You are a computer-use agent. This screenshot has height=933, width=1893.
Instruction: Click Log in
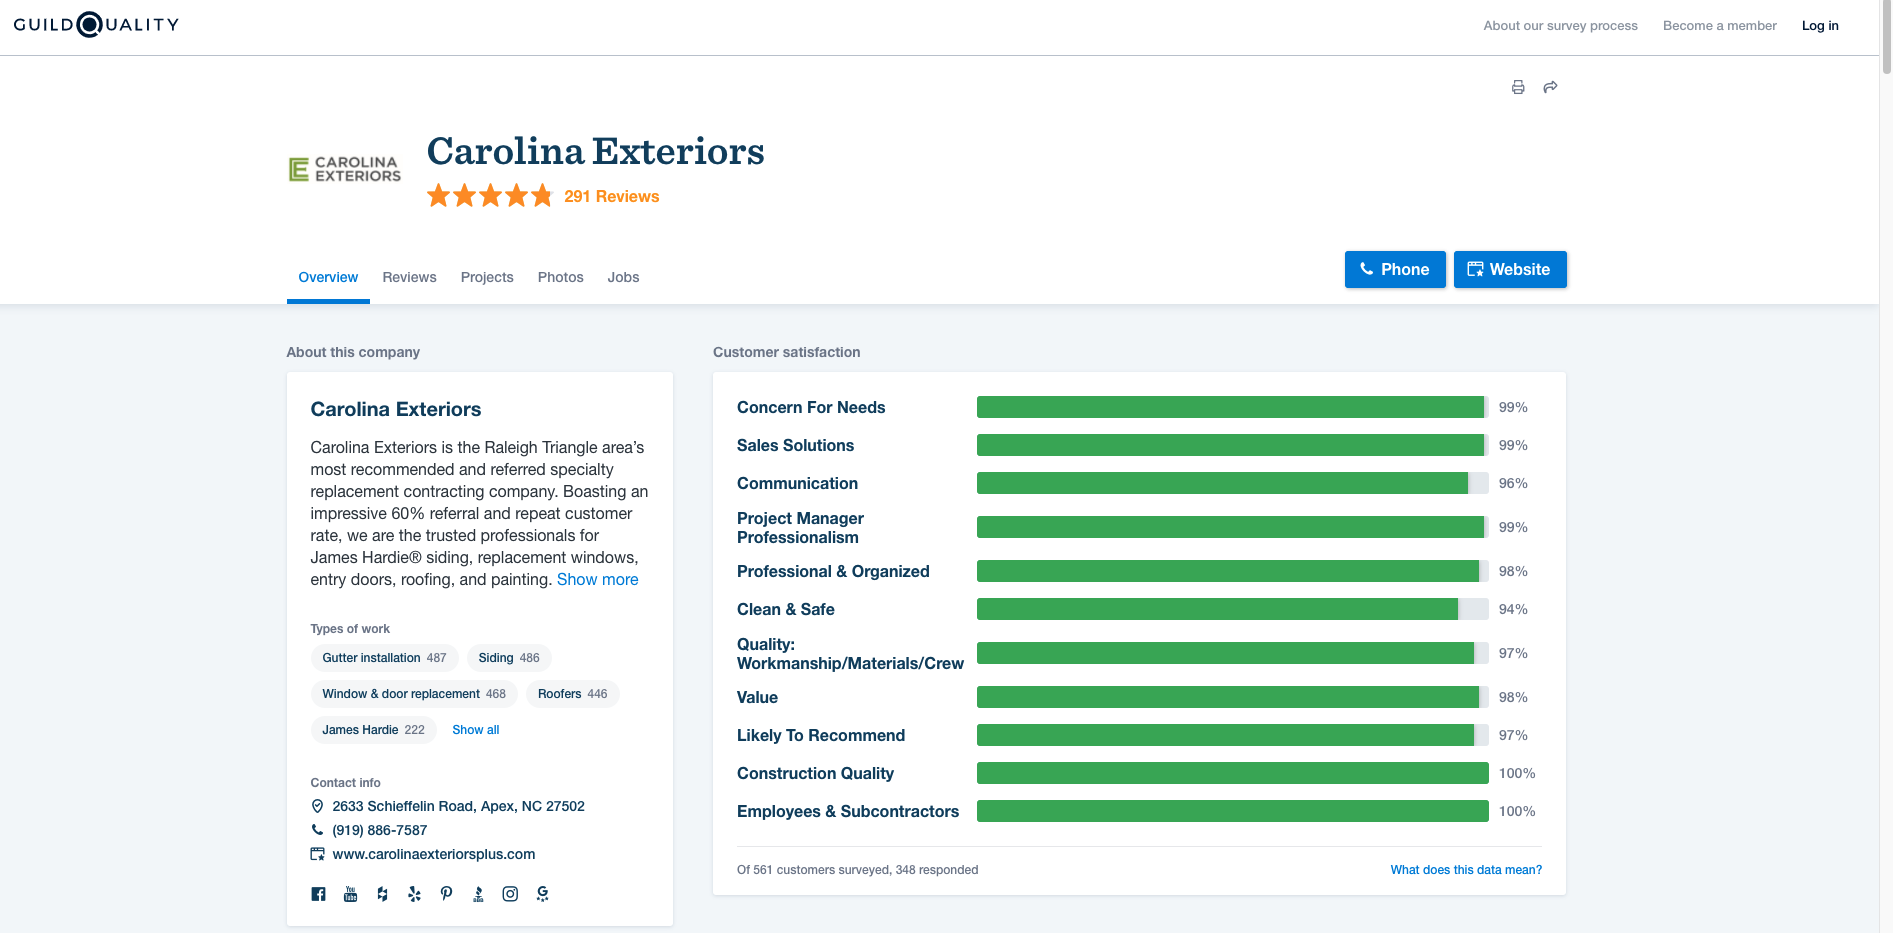[x=1820, y=26]
